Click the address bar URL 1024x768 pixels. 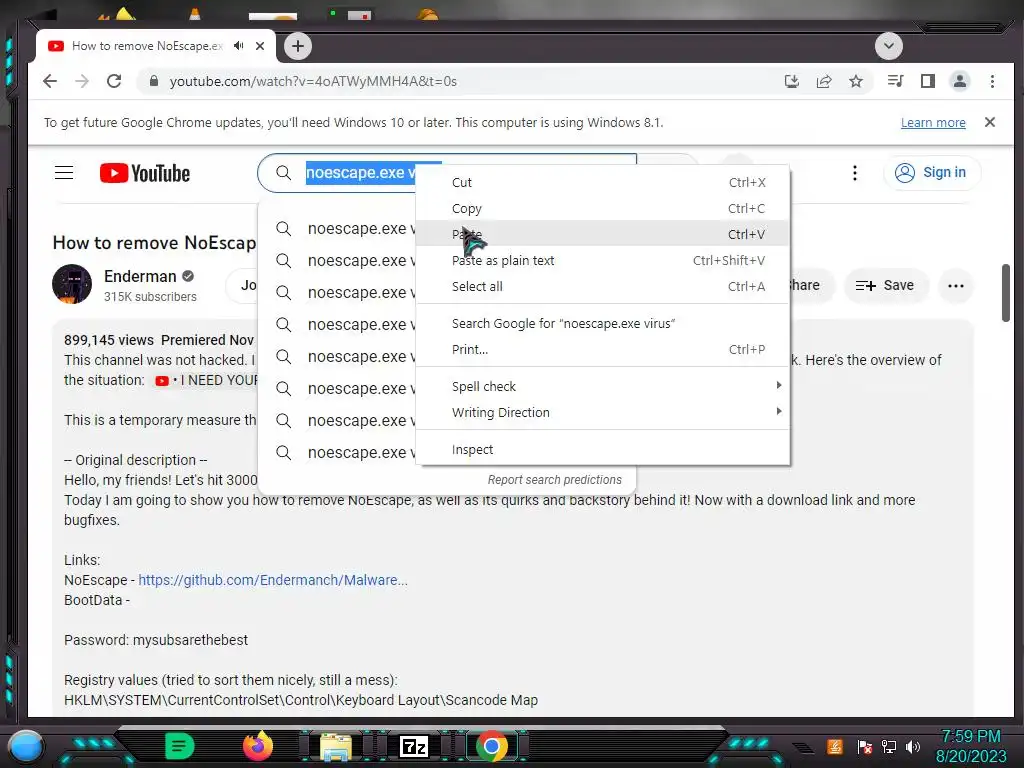click(313, 81)
